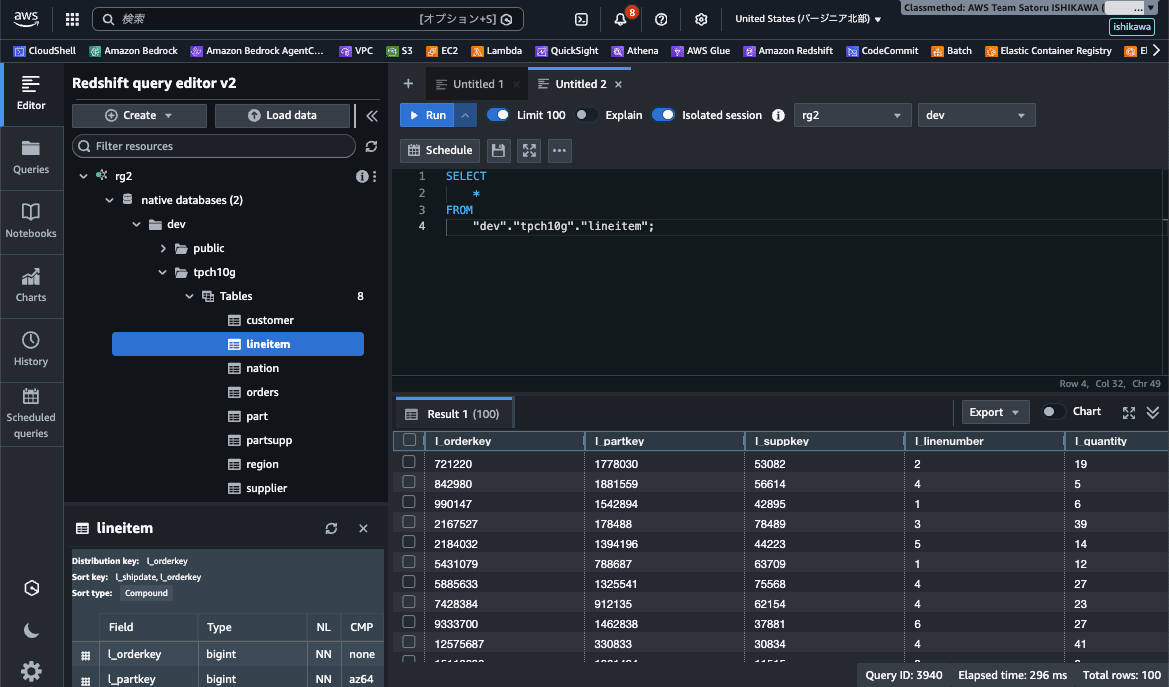This screenshot has width=1169, height=687.
Task: Click the hexagon icon above the moon
Action: [x=31, y=589]
